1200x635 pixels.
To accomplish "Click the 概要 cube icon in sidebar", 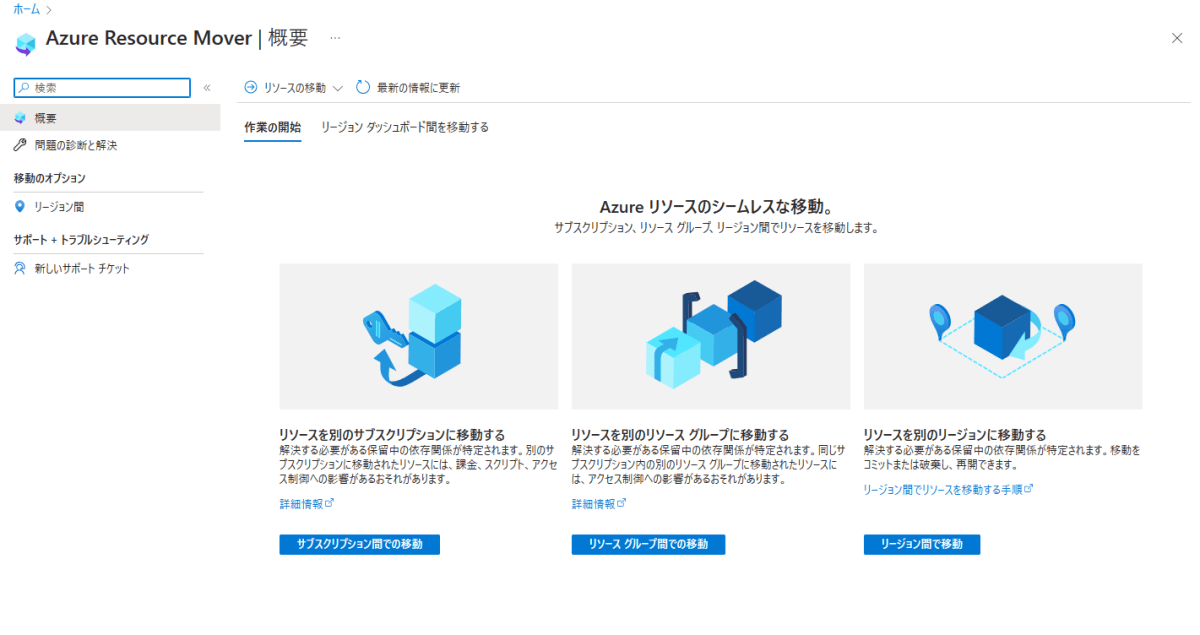I will point(20,118).
